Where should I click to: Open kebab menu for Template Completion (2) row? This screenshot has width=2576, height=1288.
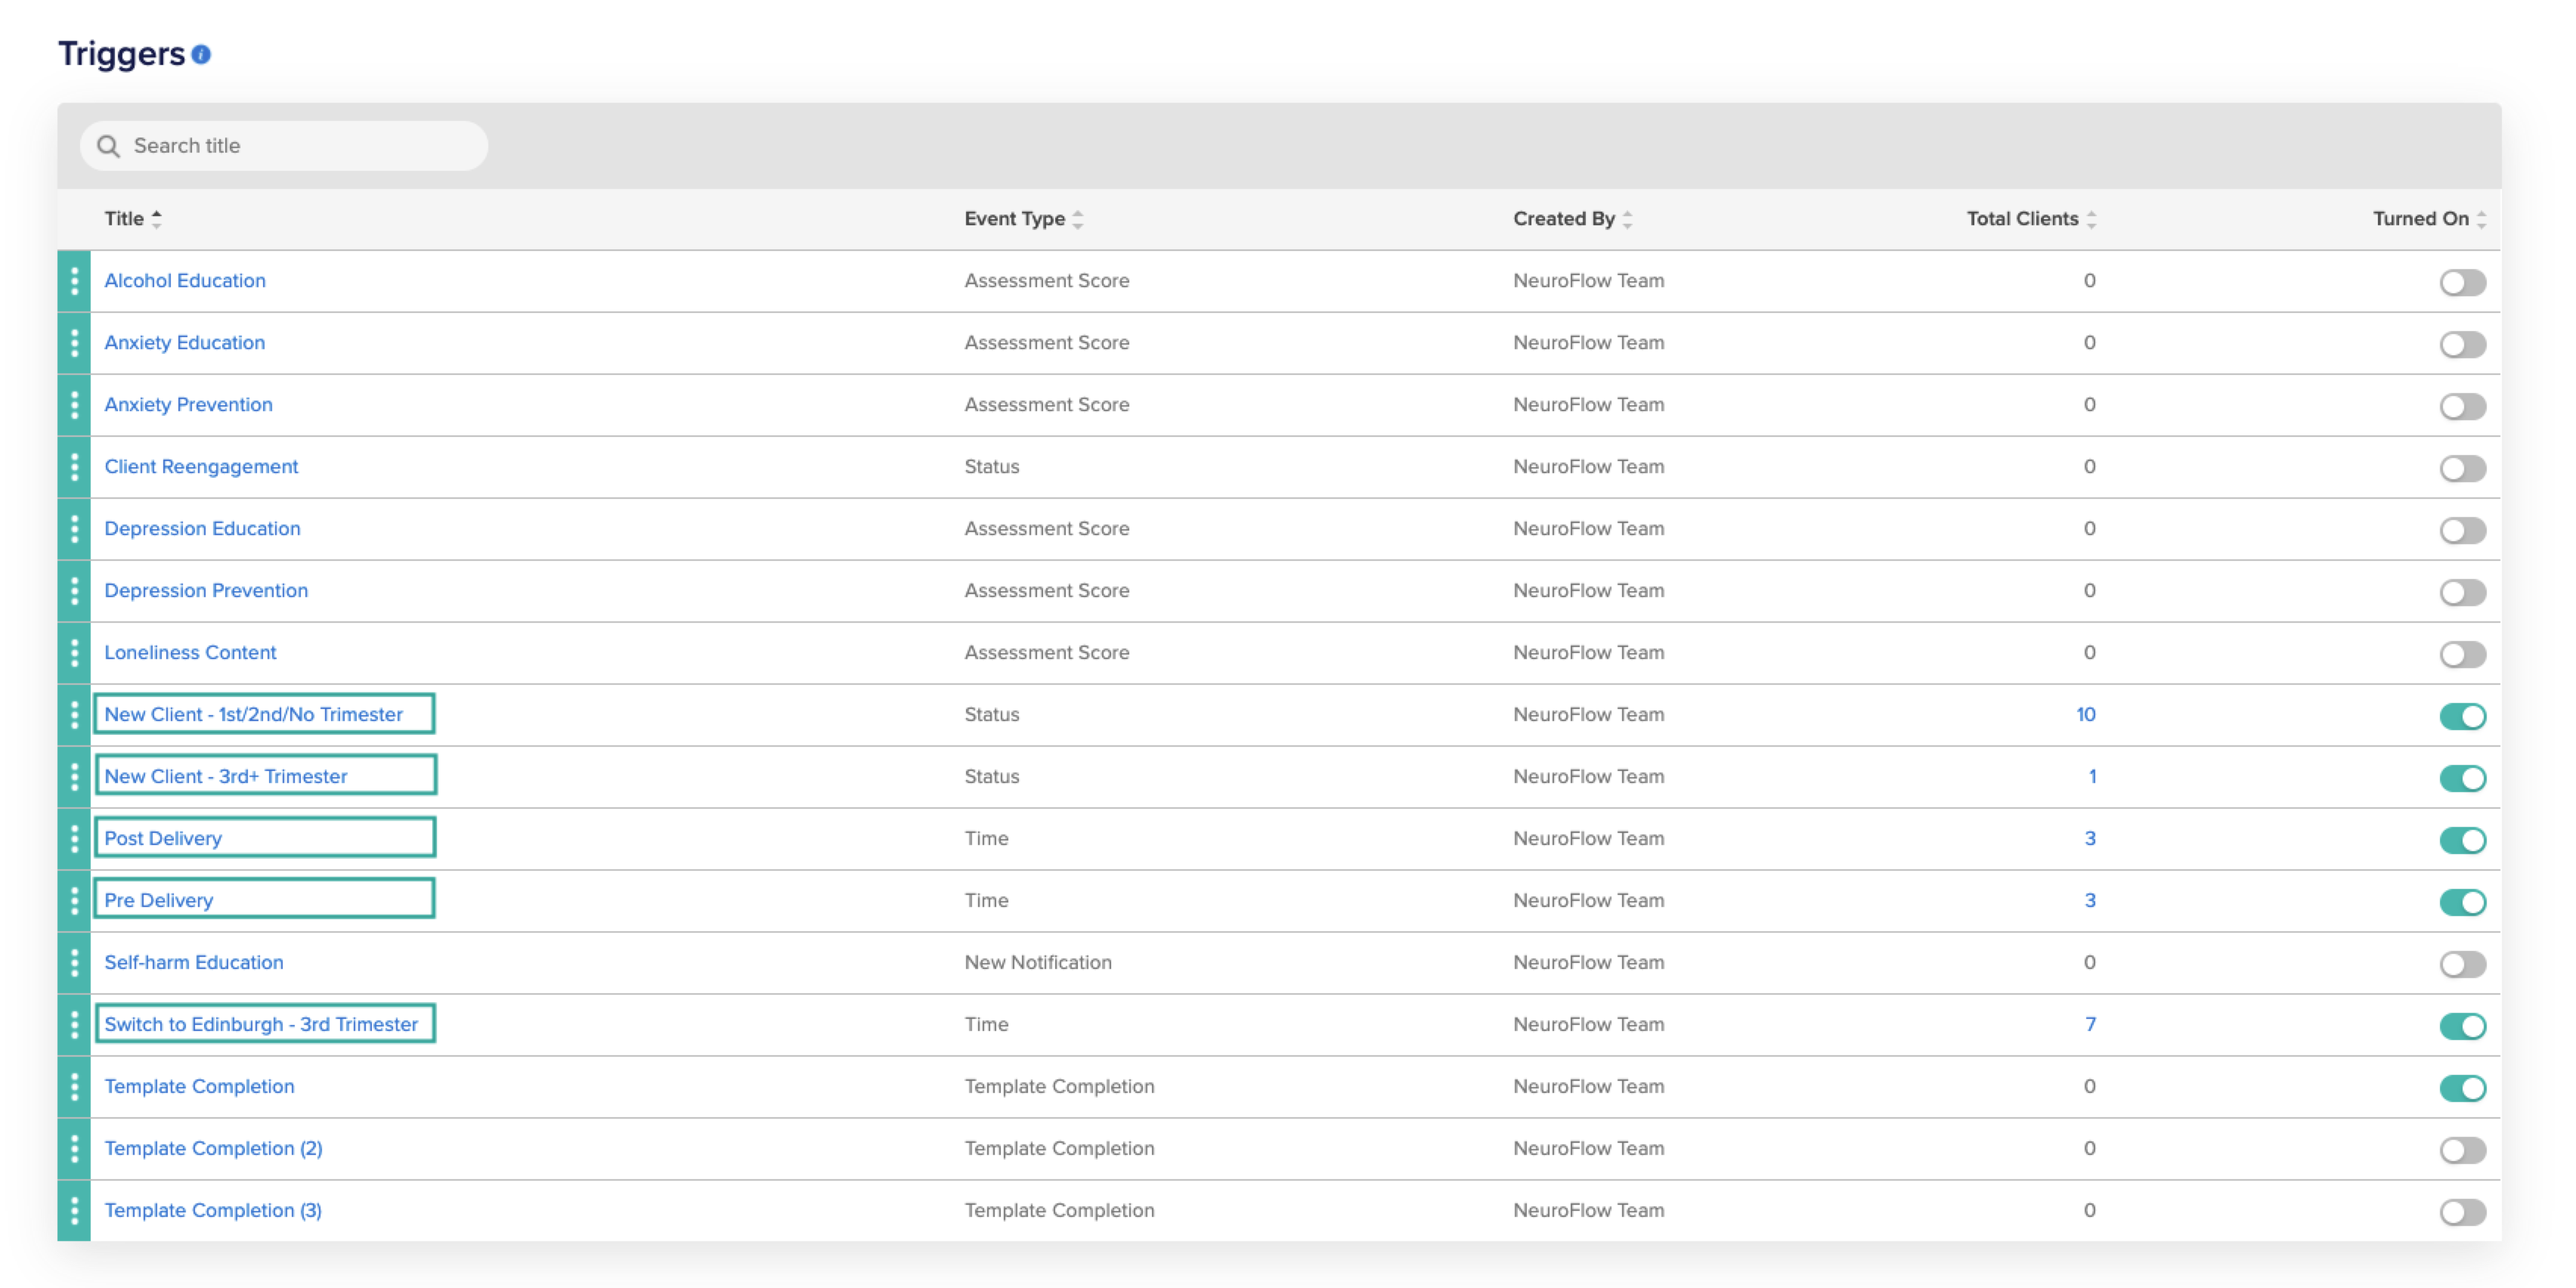[x=75, y=1149]
